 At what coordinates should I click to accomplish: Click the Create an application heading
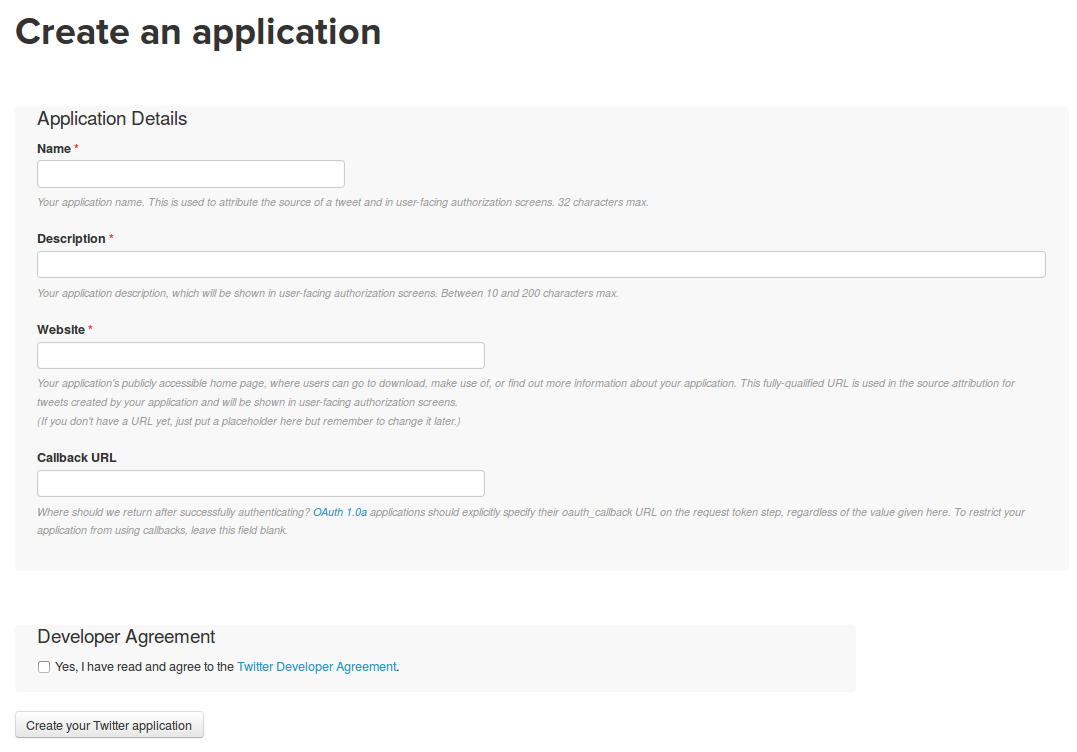coord(198,32)
